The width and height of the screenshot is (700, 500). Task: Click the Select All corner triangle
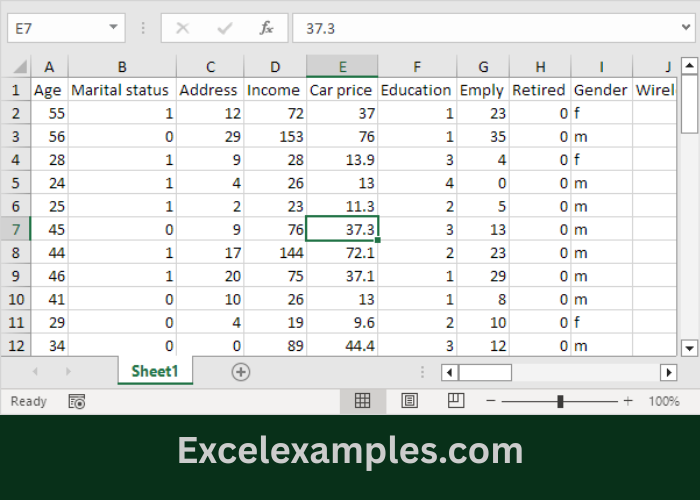(x=19, y=67)
